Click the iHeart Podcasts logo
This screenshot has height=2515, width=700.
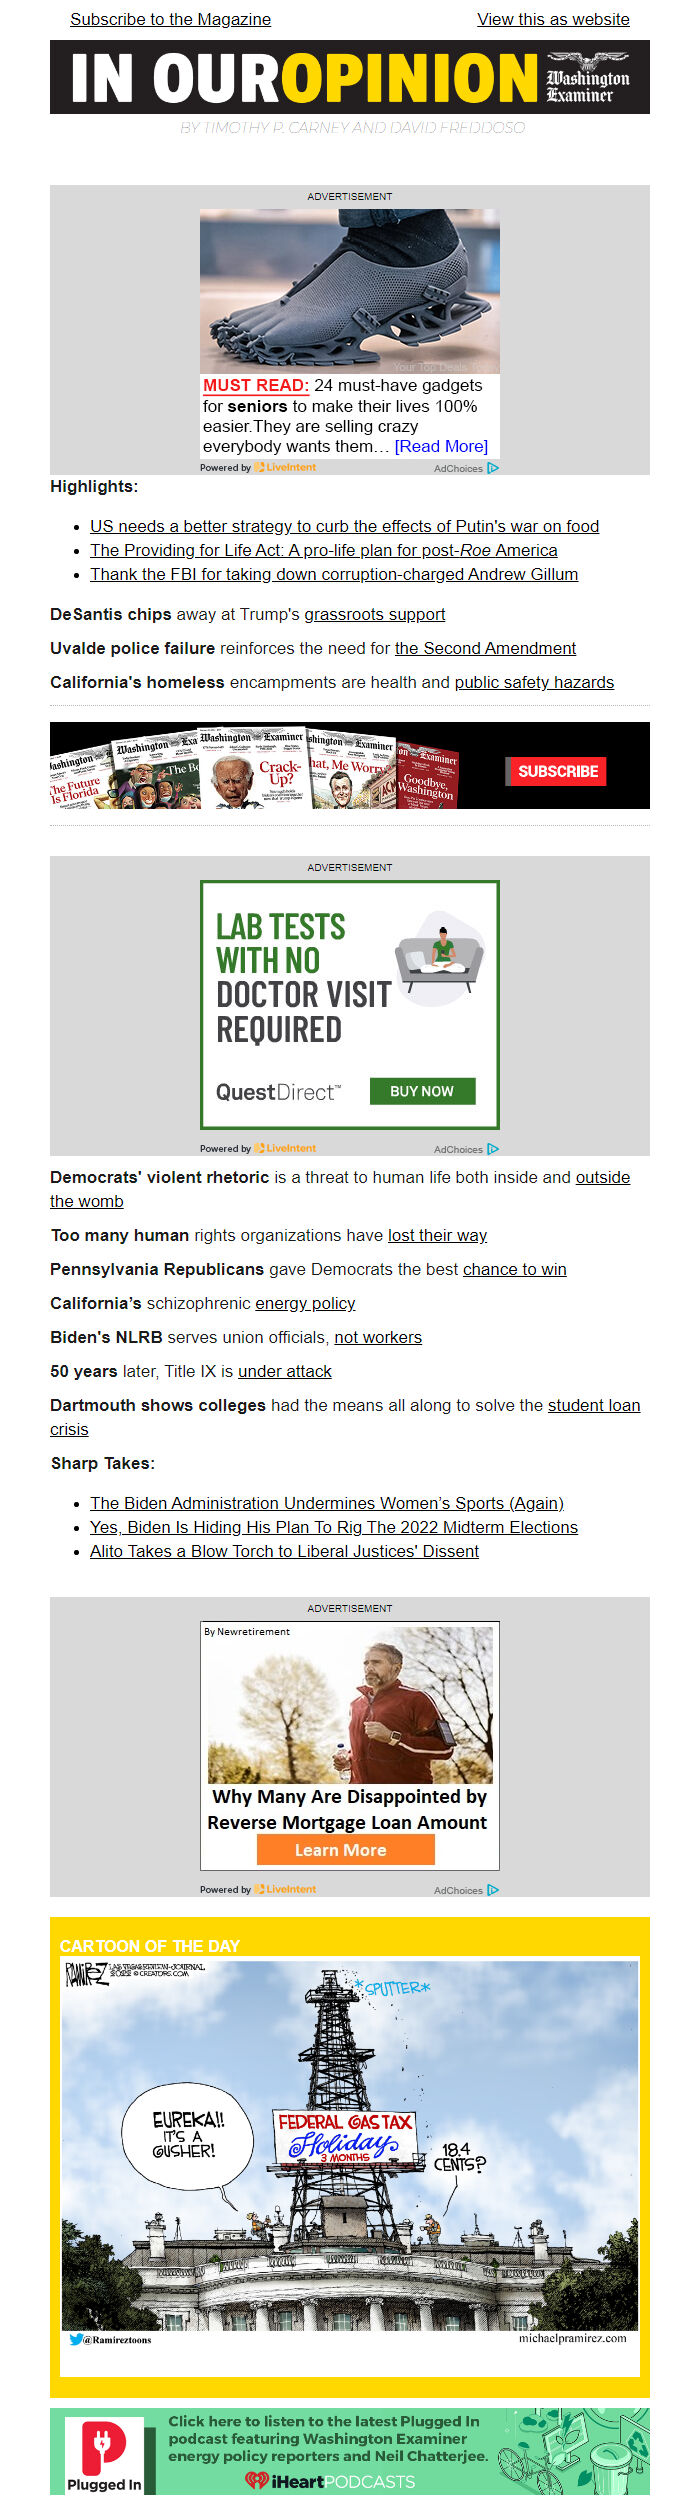click(x=330, y=2481)
